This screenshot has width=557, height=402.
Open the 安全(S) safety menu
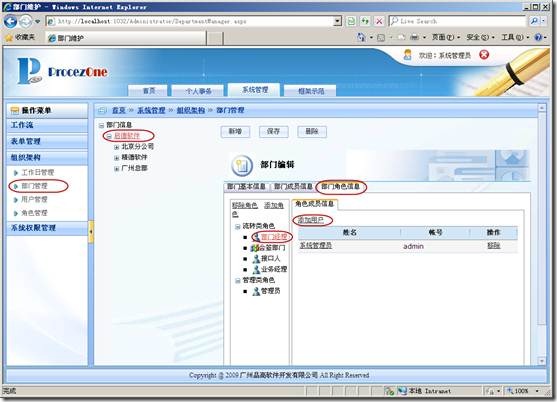(480, 37)
